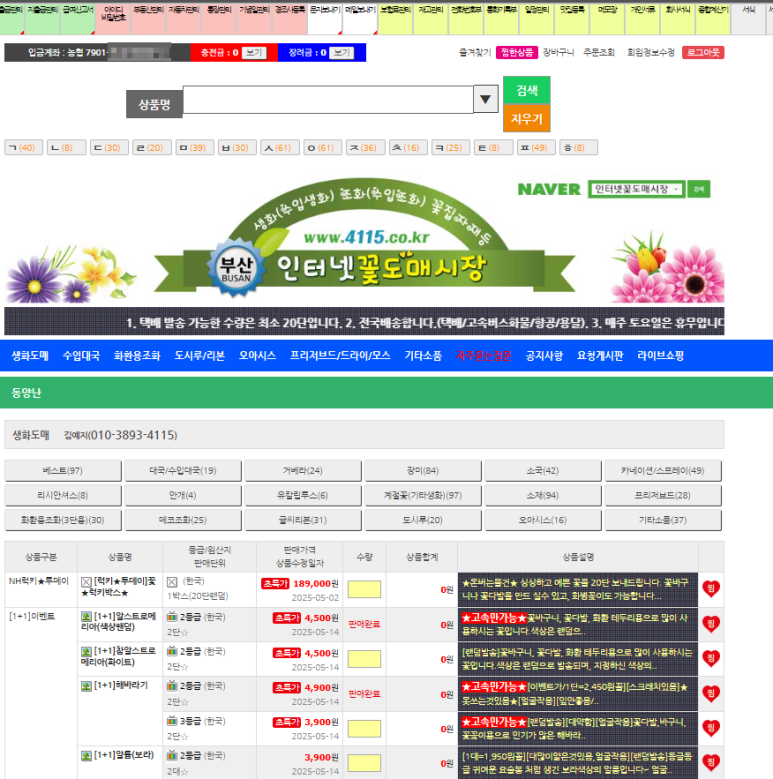Viewport: 773px width, 779px height.
Task: Open the product photo icon beside [1+1]알륨(보라)
Action: (86, 756)
